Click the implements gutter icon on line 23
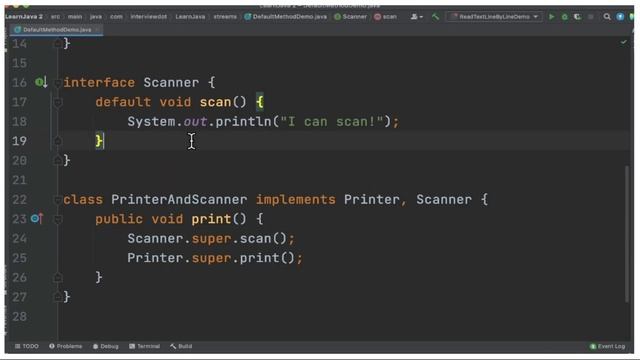 (x=37, y=219)
